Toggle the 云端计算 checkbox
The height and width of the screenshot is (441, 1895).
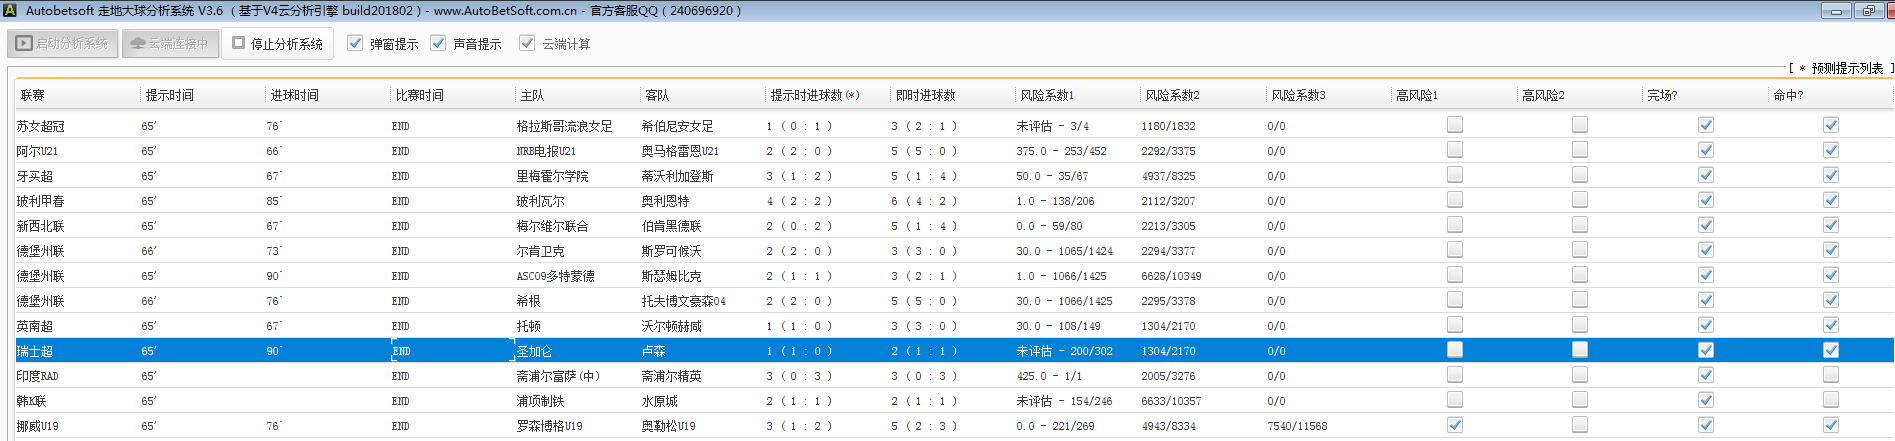pos(527,43)
